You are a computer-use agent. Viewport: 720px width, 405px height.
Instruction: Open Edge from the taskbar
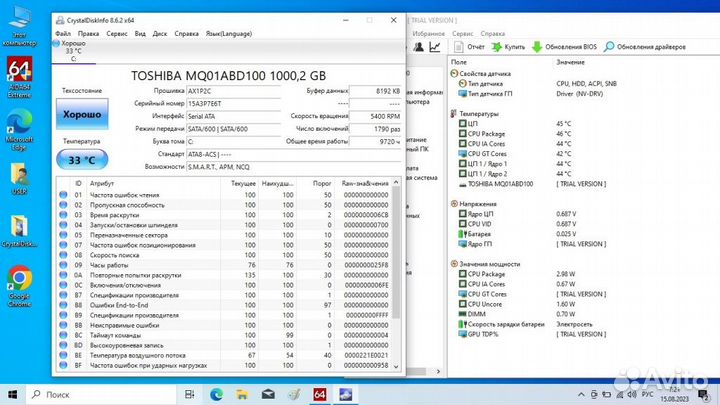(216, 394)
